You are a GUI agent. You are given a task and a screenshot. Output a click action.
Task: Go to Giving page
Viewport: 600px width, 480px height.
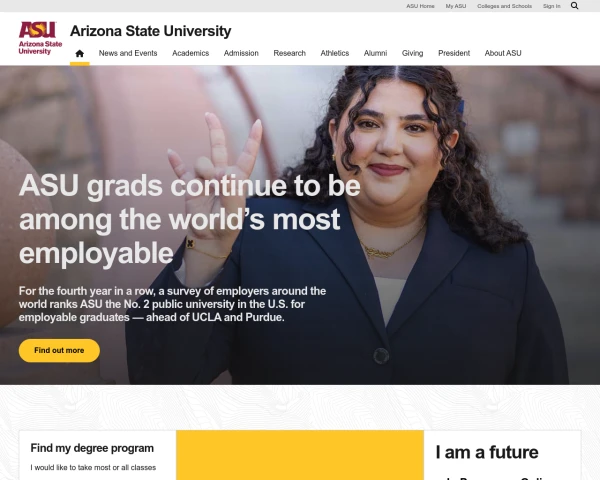coord(412,53)
